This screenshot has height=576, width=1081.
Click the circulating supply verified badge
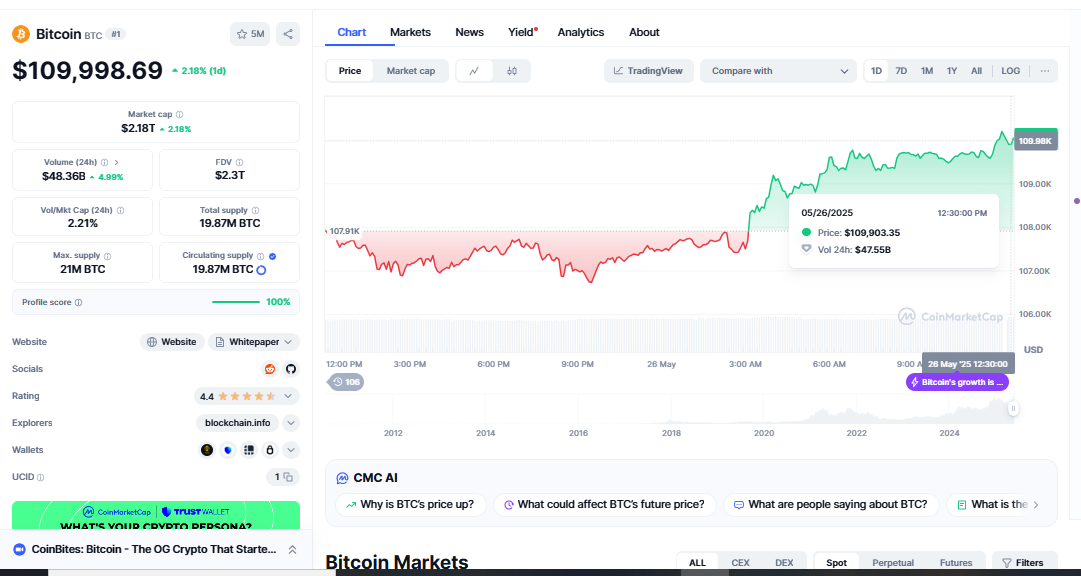tap(272, 256)
